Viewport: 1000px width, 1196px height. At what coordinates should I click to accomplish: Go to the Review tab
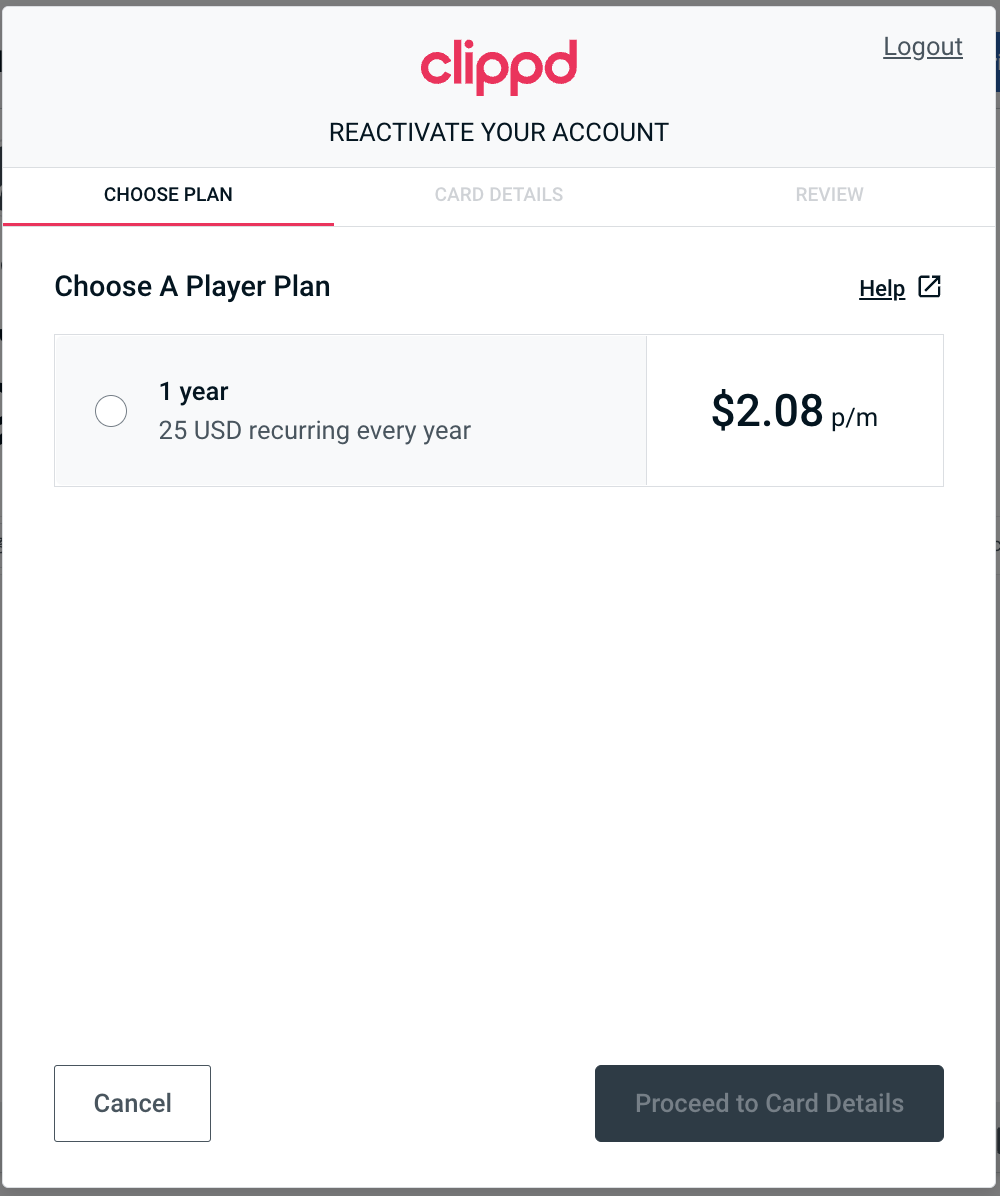(x=829, y=195)
